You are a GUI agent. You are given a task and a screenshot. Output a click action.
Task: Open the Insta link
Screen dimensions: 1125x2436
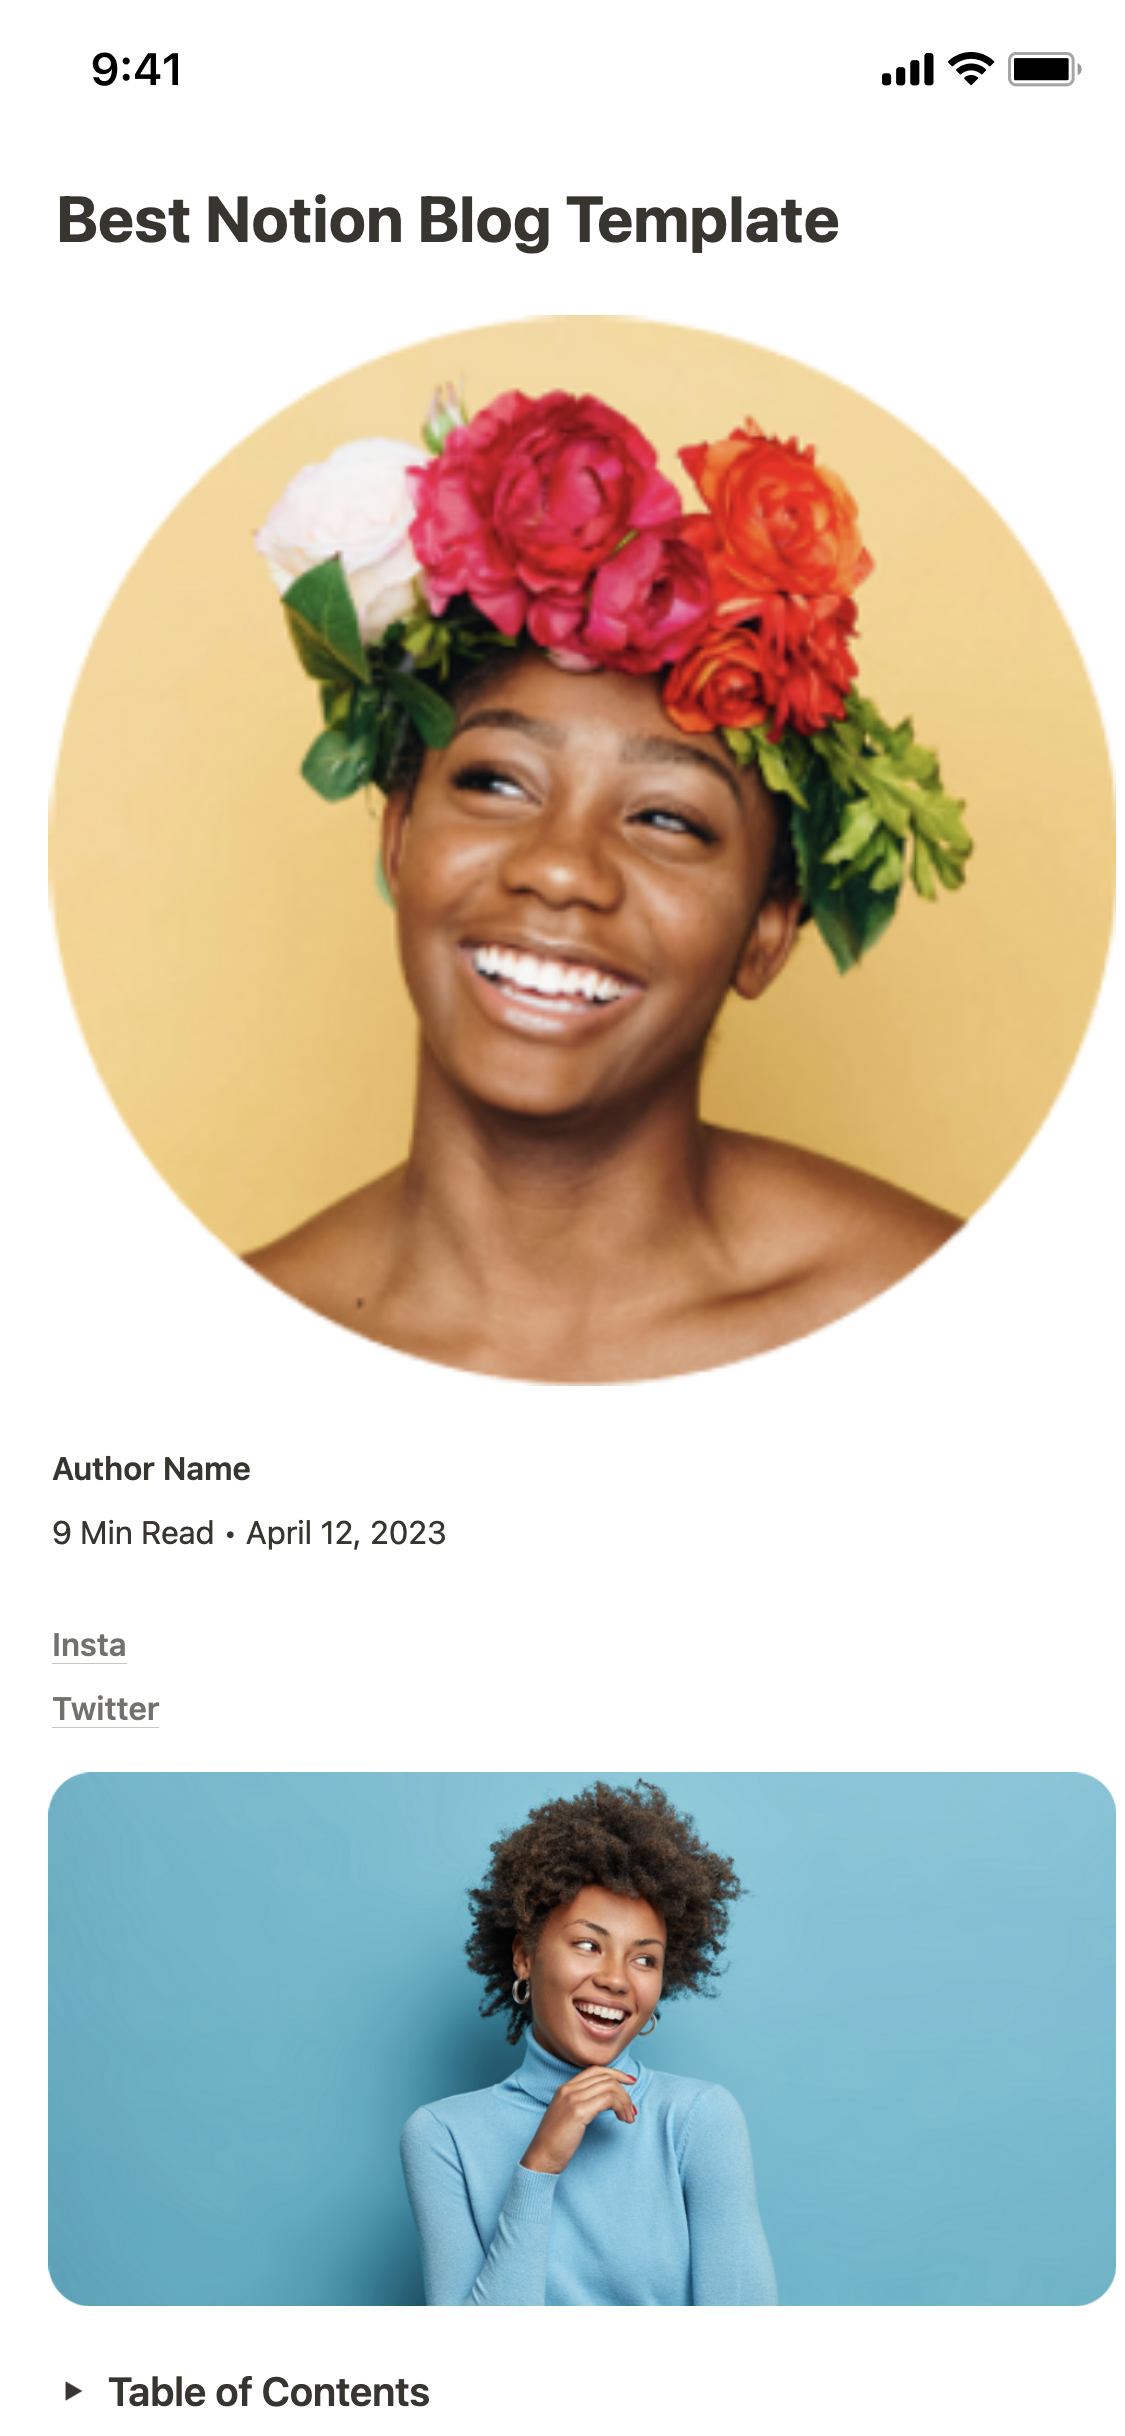89,1645
